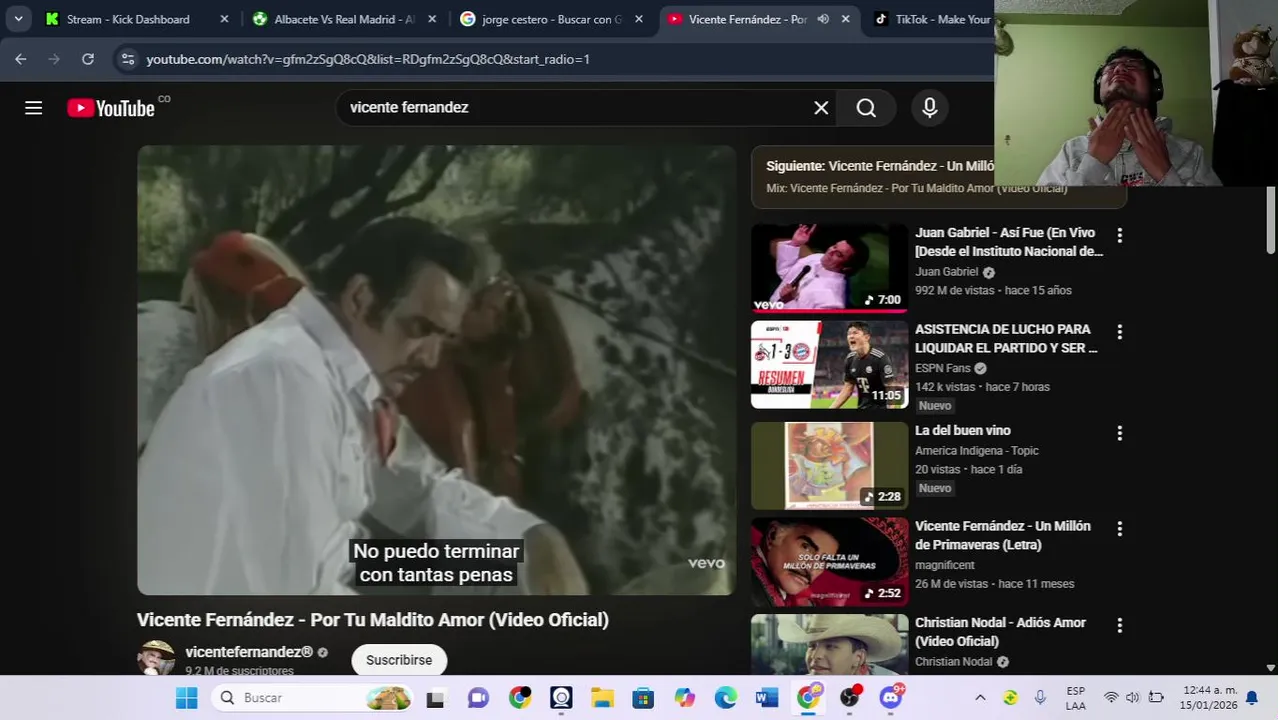Viewport: 1278px width, 720px height.
Task: Open more options for ESPN Fans video
Action: point(1119,331)
